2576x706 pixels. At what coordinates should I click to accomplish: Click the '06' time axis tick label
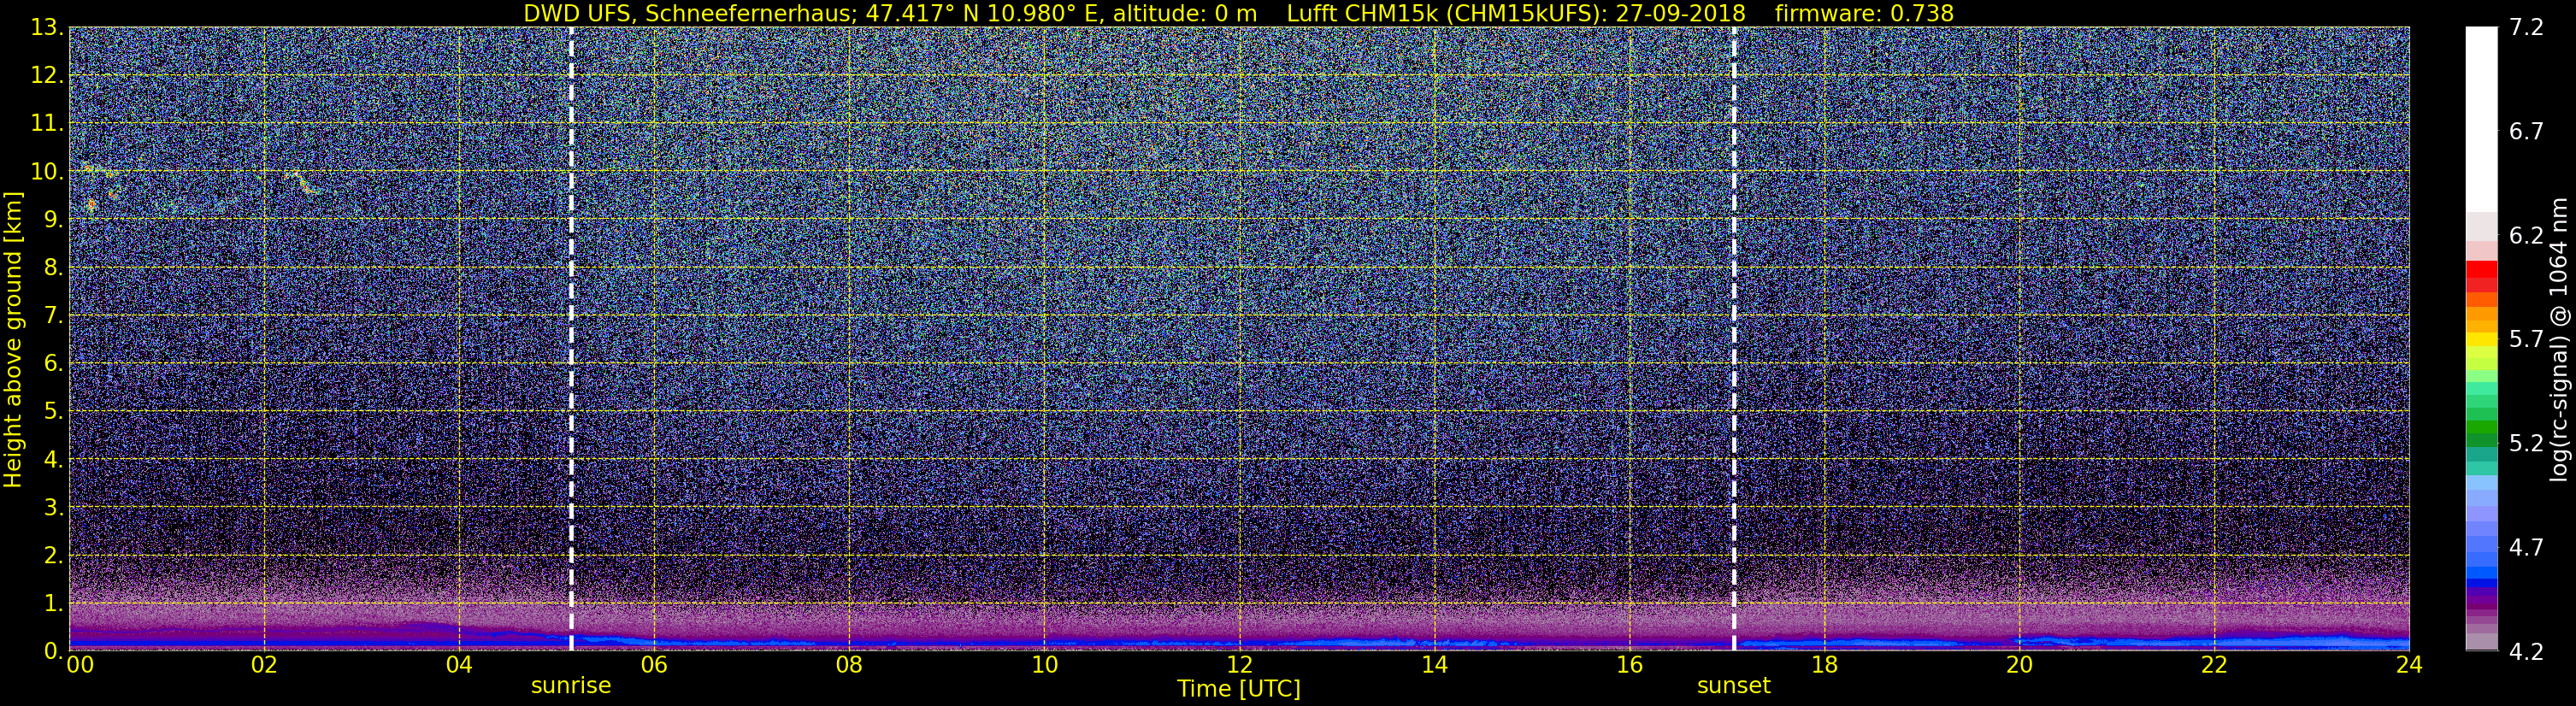click(x=654, y=666)
